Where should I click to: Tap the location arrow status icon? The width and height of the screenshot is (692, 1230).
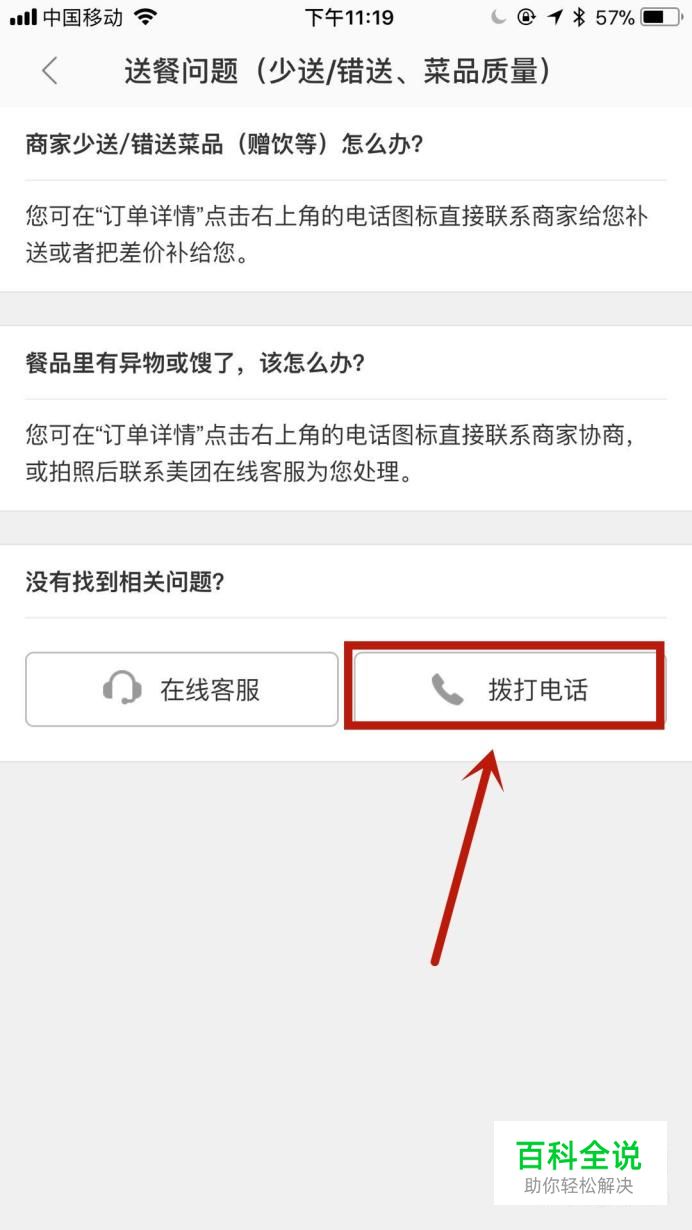point(555,17)
